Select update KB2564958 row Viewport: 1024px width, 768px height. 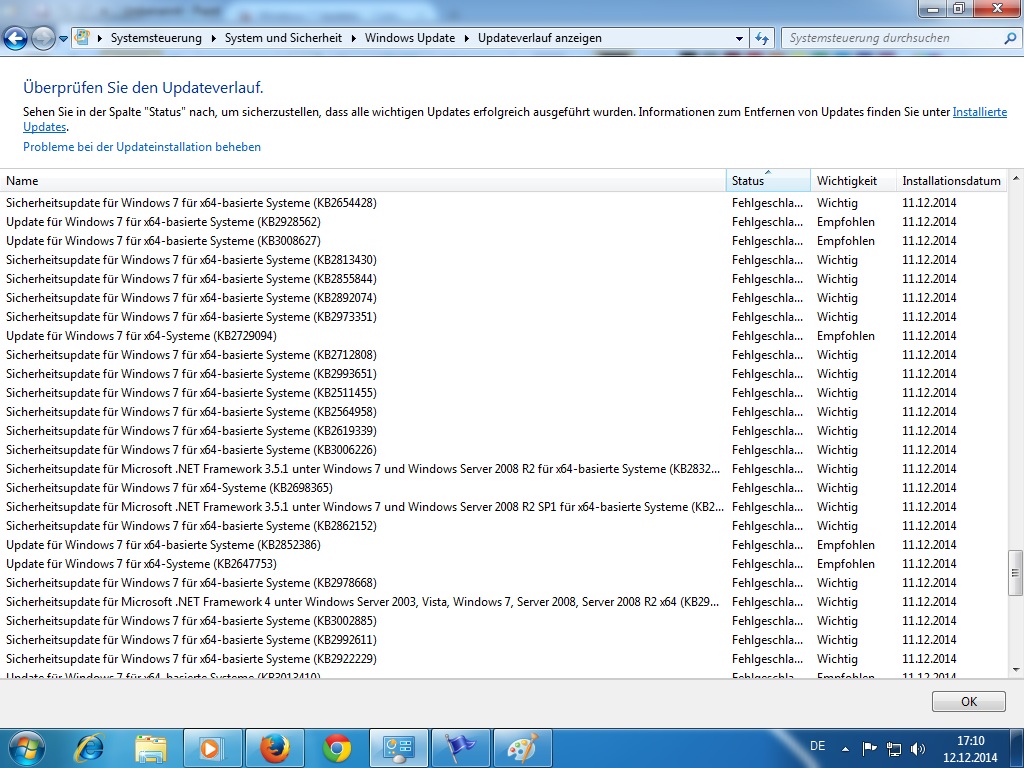coord(504,412)
